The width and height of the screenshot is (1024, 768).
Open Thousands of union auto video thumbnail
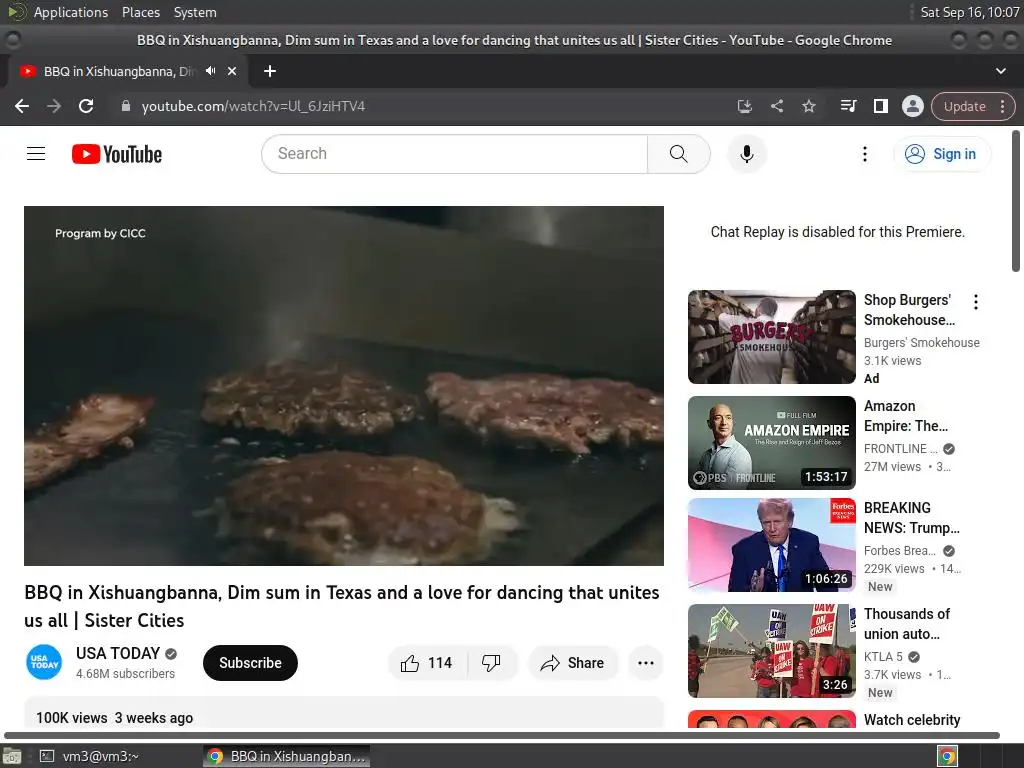coord(771,651)
